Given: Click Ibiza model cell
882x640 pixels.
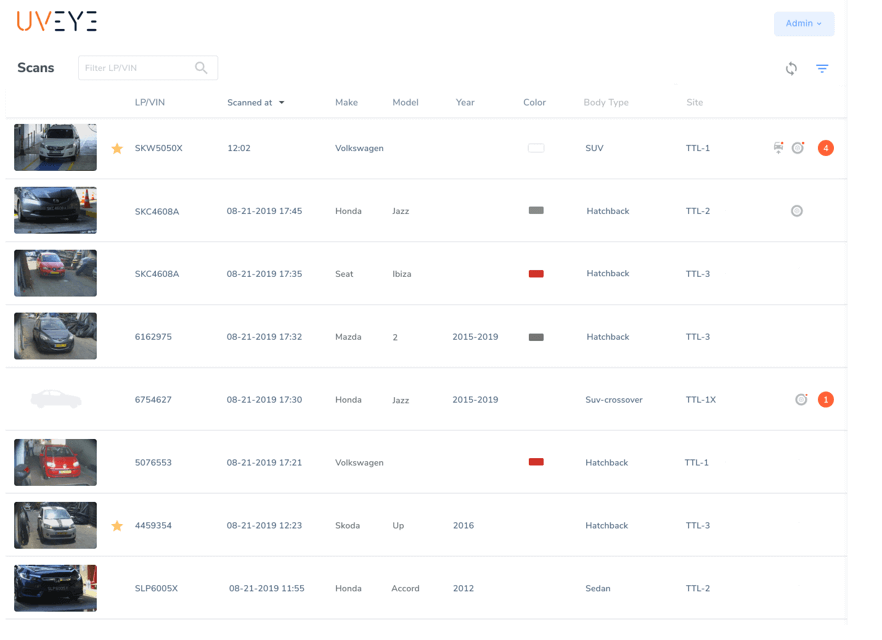Looking at the screenshot, I should (x=402, y=274).
